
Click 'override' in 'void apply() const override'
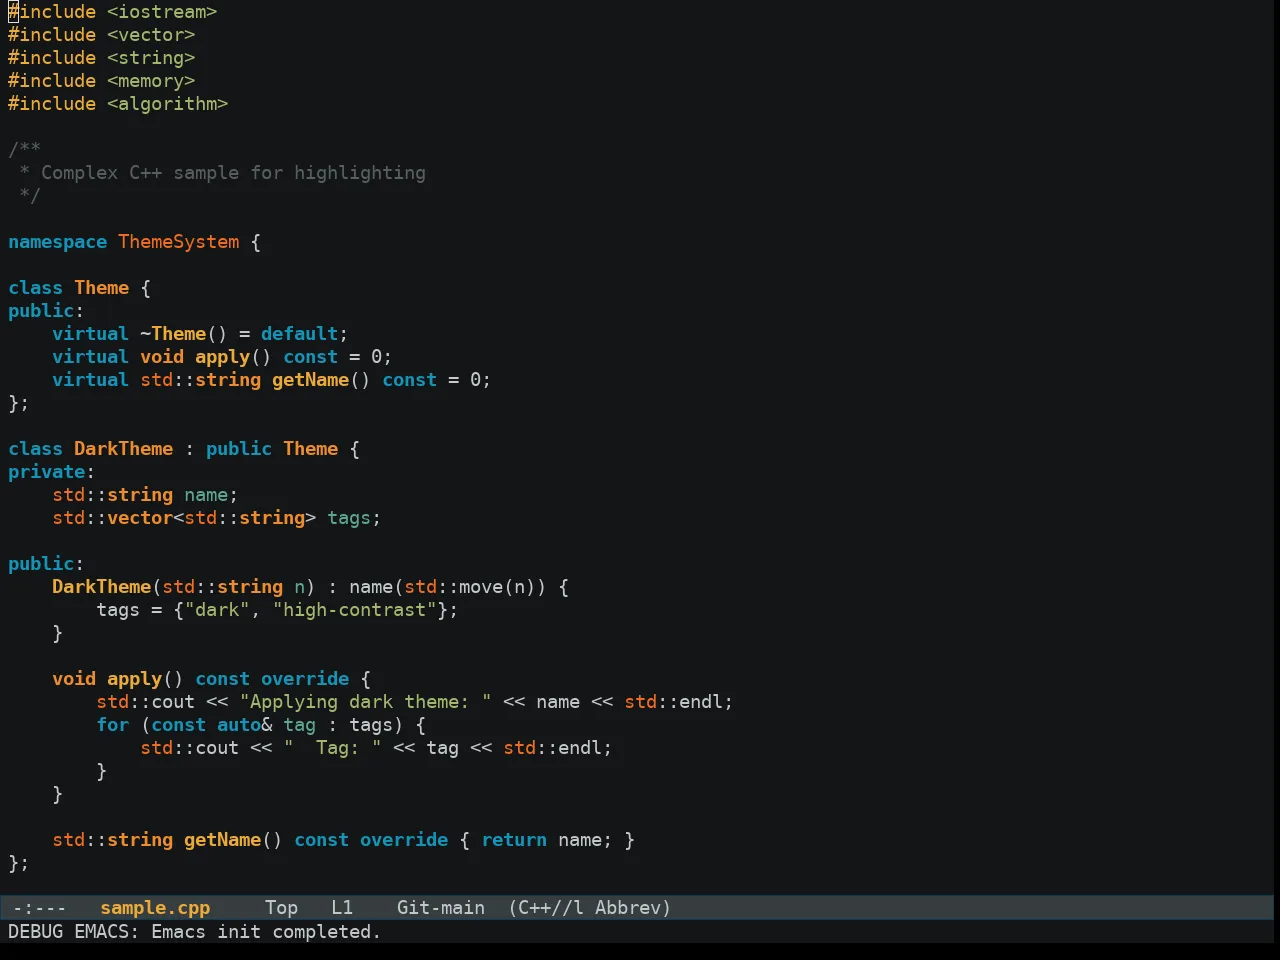point(305,679)
